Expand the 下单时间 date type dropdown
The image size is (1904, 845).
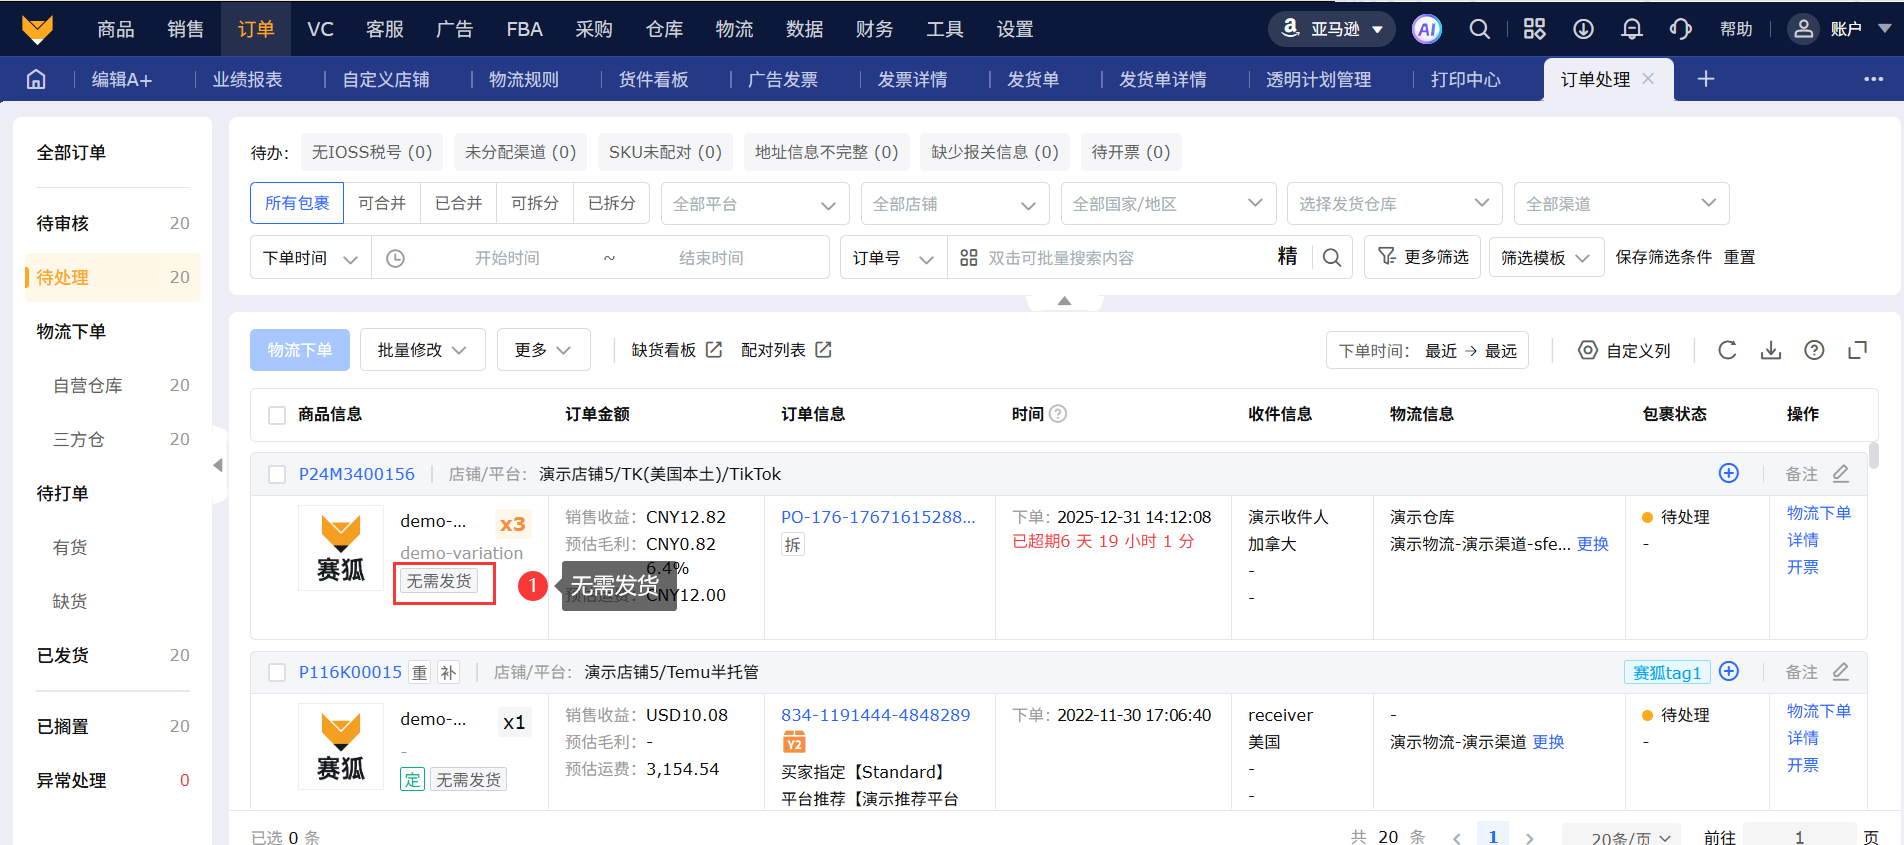tap(311, 258)
